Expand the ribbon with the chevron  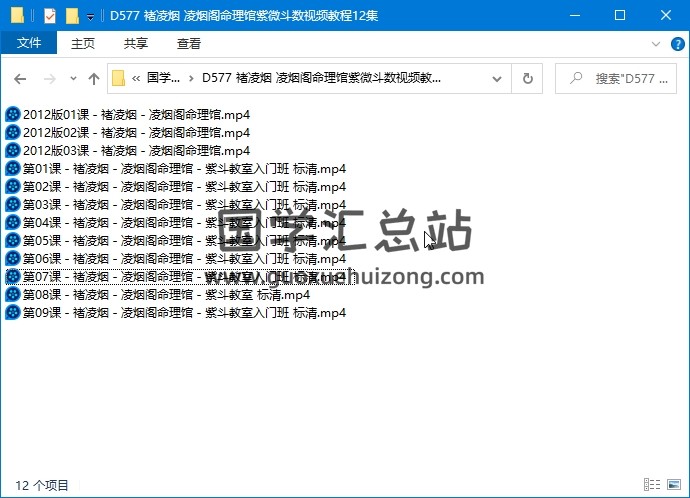coord(656,44)
